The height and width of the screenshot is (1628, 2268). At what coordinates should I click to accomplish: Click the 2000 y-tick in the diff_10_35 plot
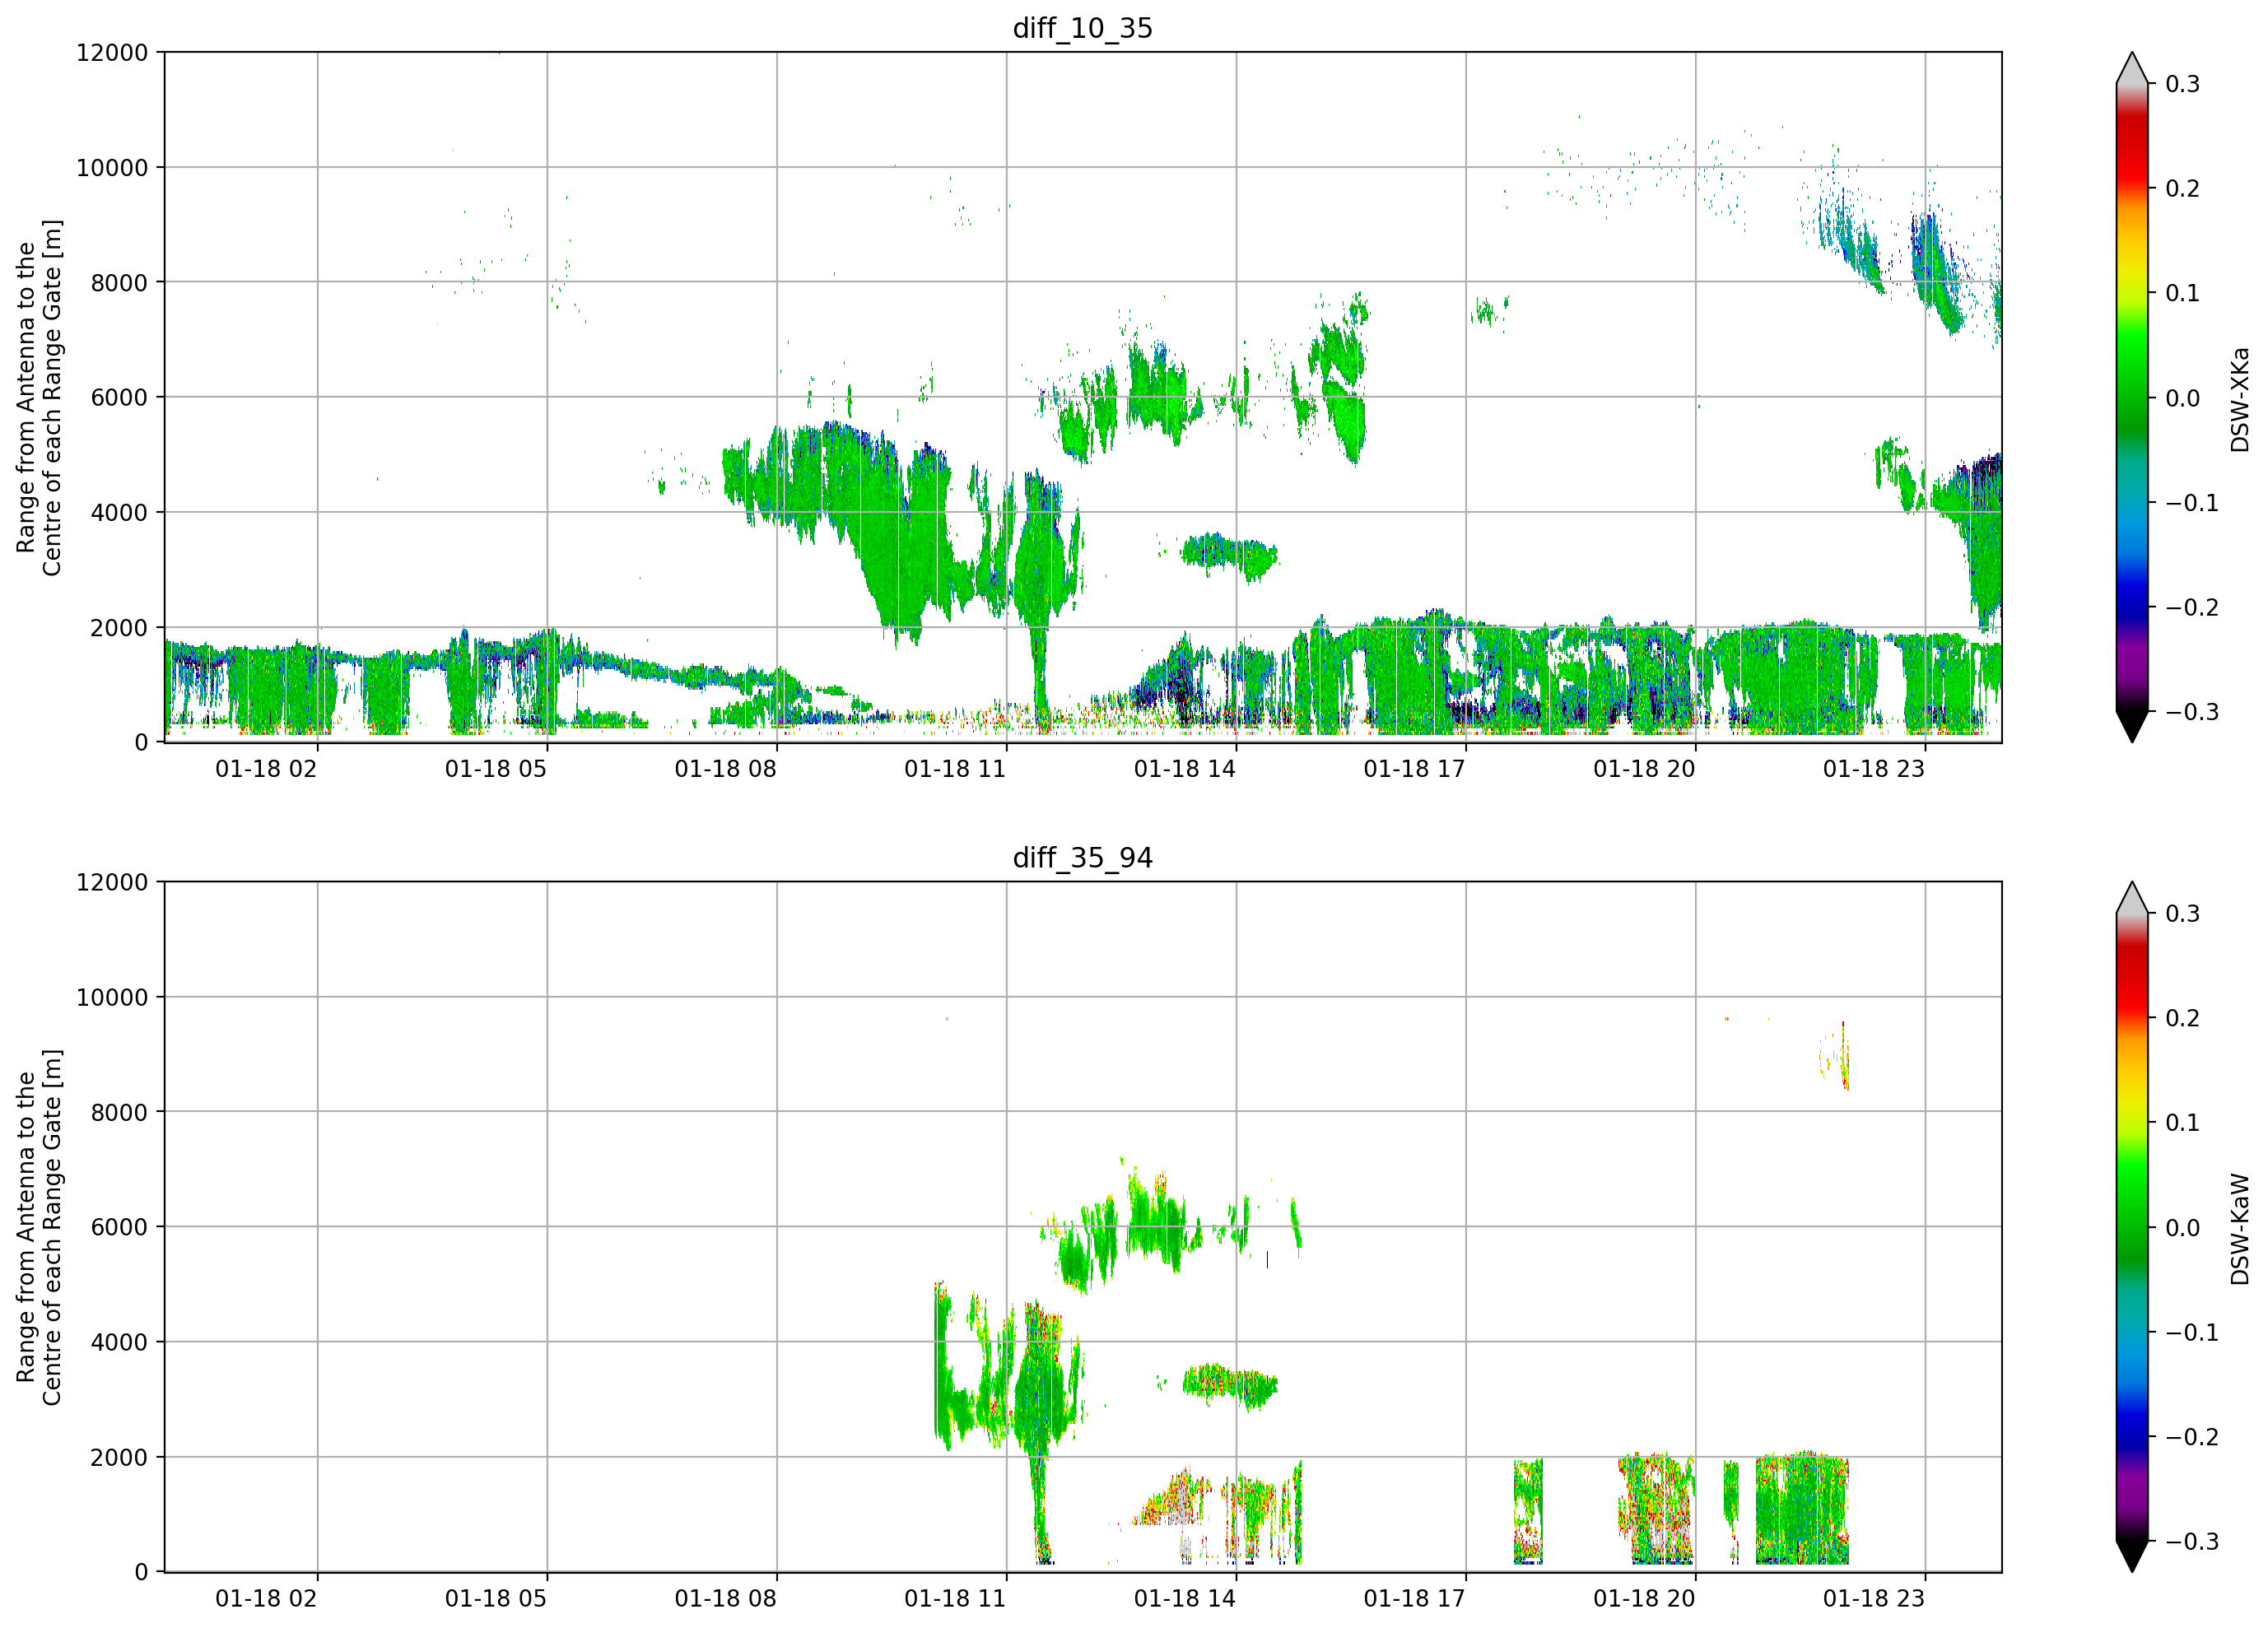point(119,628)
